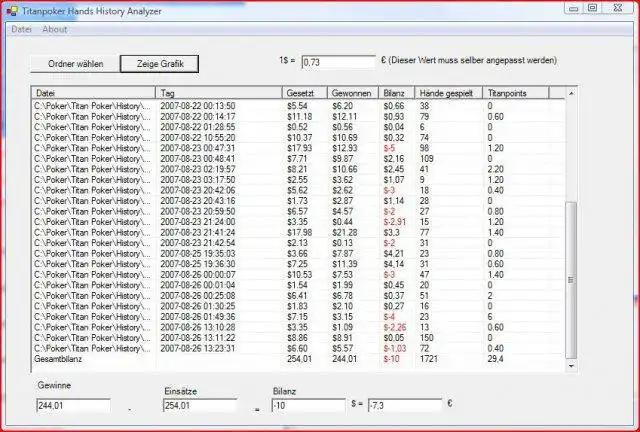Select row dated 2007-08-23 21:24:00
Screen dimensions: 640x432
299,222
